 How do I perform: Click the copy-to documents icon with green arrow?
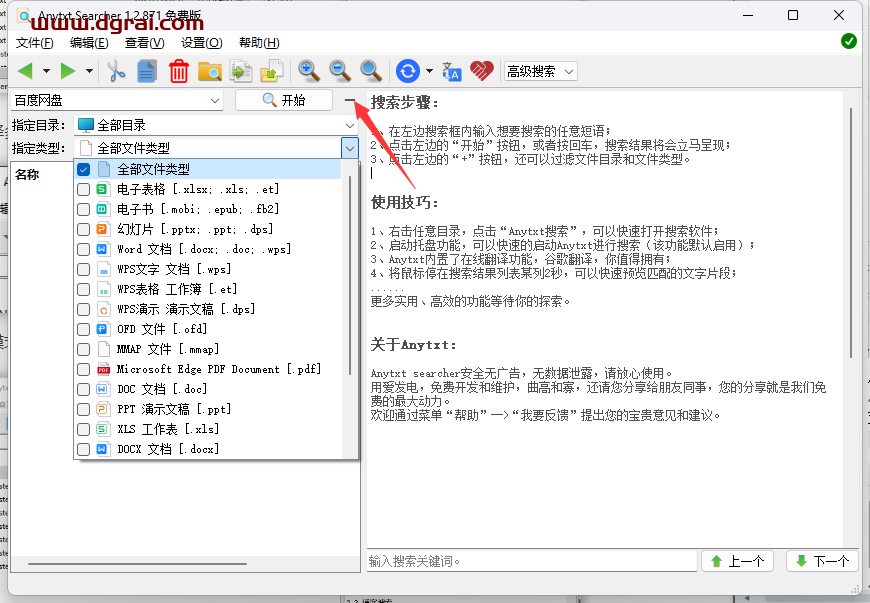coord(241,71)
